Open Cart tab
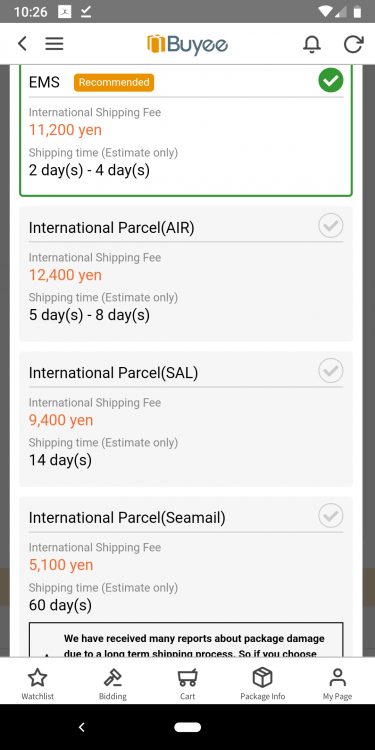375x750 pixels. pos(188,684)
